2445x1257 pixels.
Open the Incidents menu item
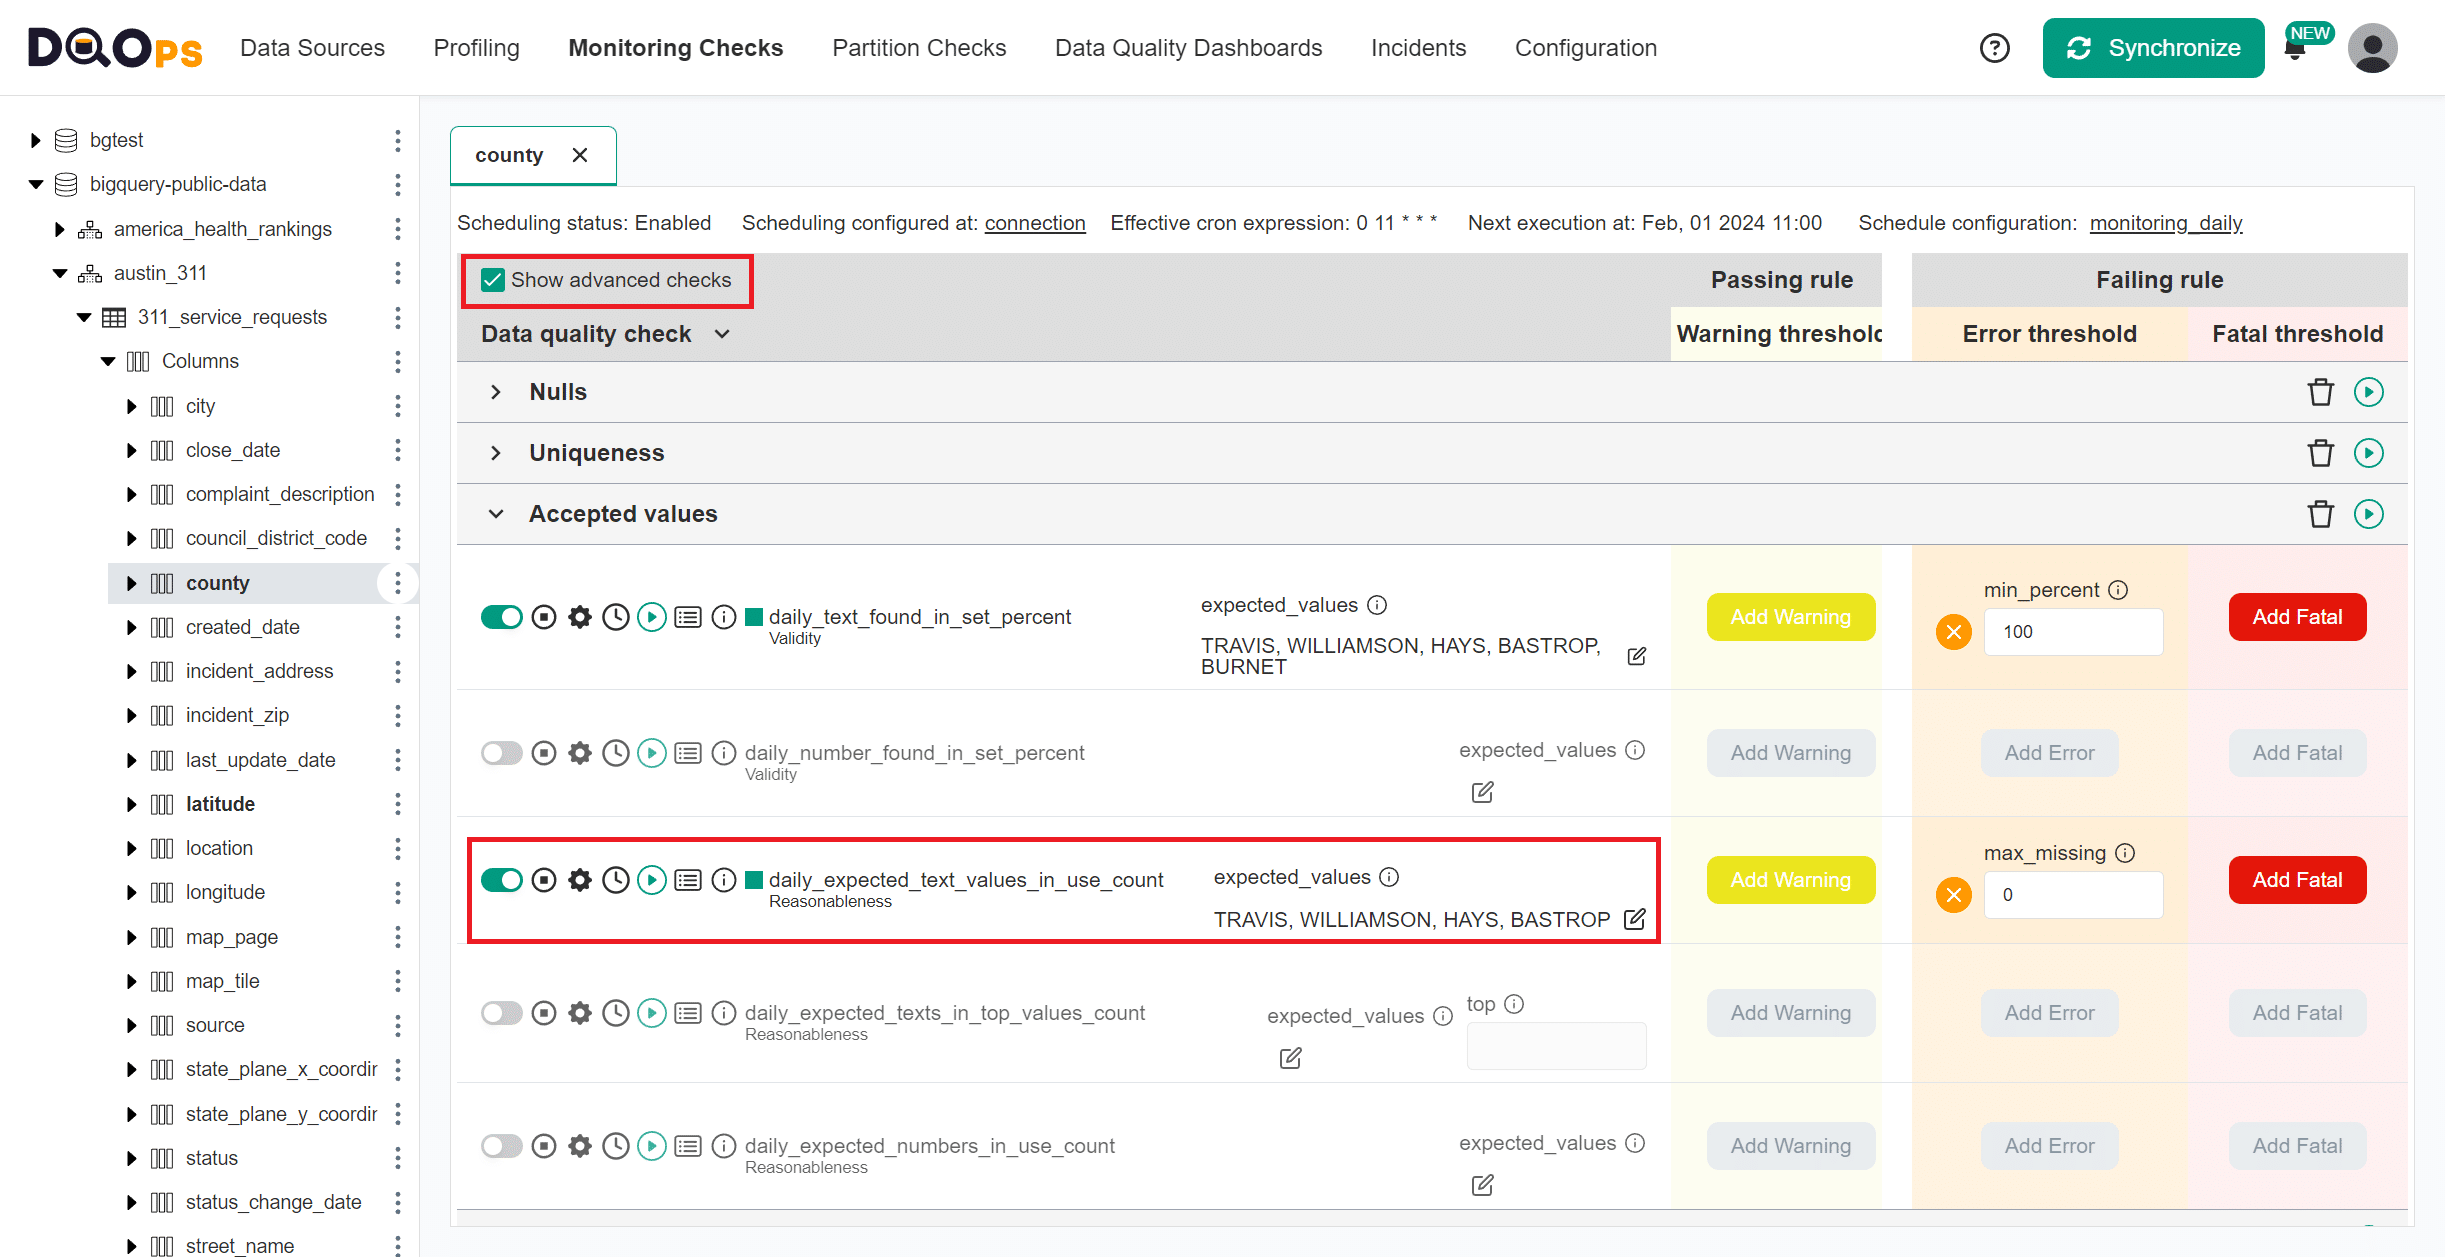1417,48
